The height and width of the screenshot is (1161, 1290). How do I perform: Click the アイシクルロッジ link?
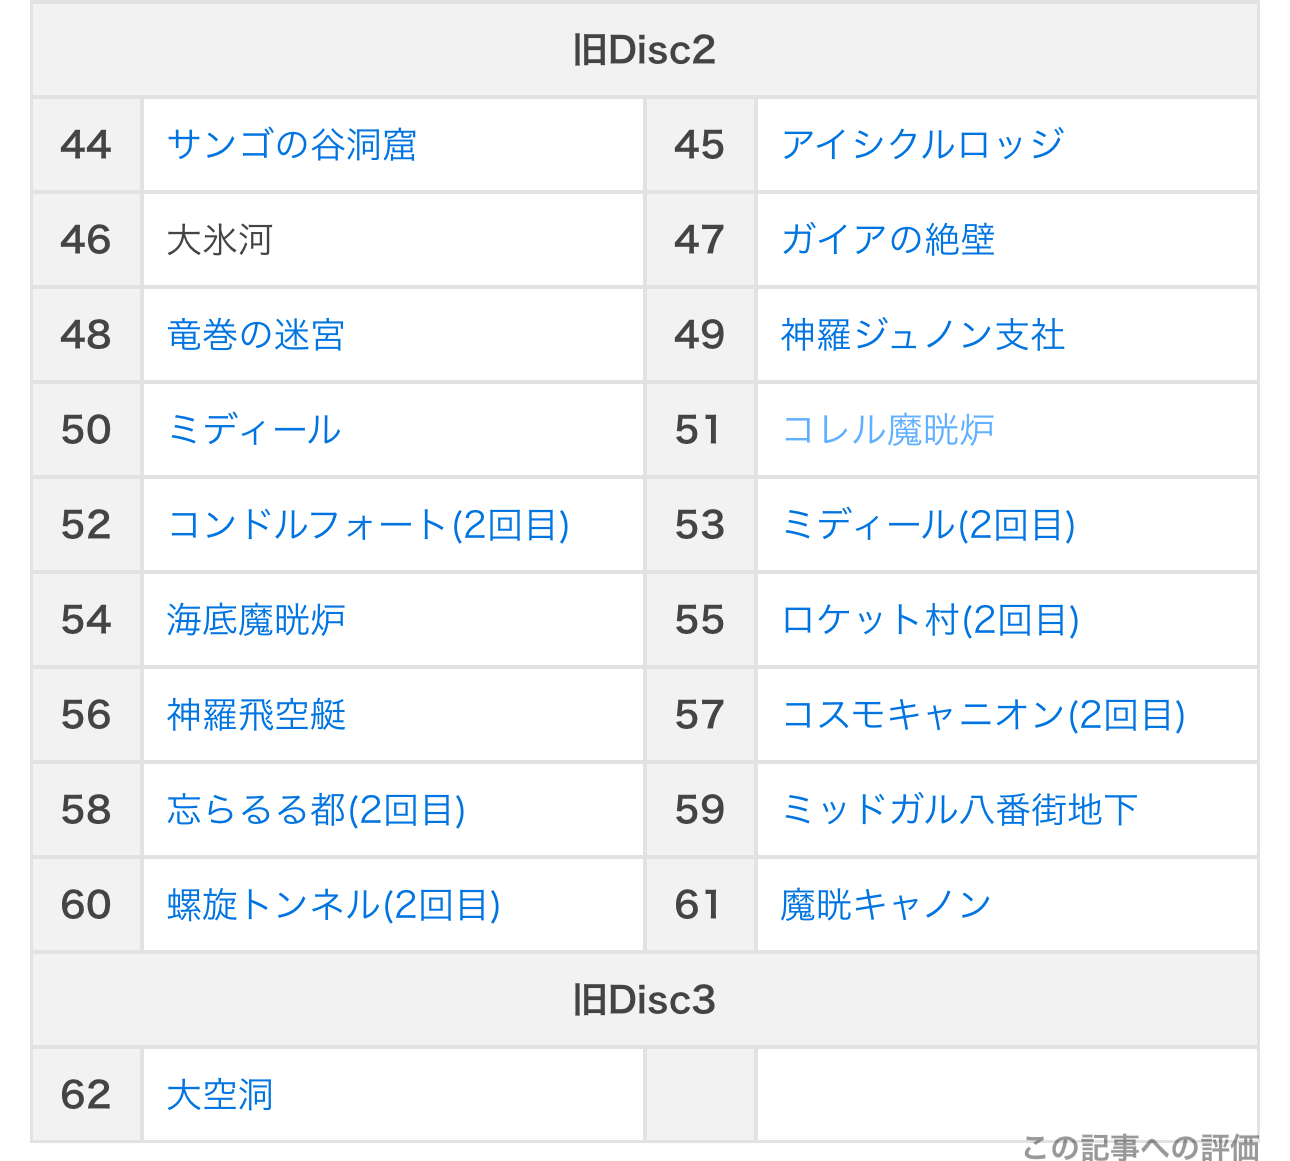[922, 145]
